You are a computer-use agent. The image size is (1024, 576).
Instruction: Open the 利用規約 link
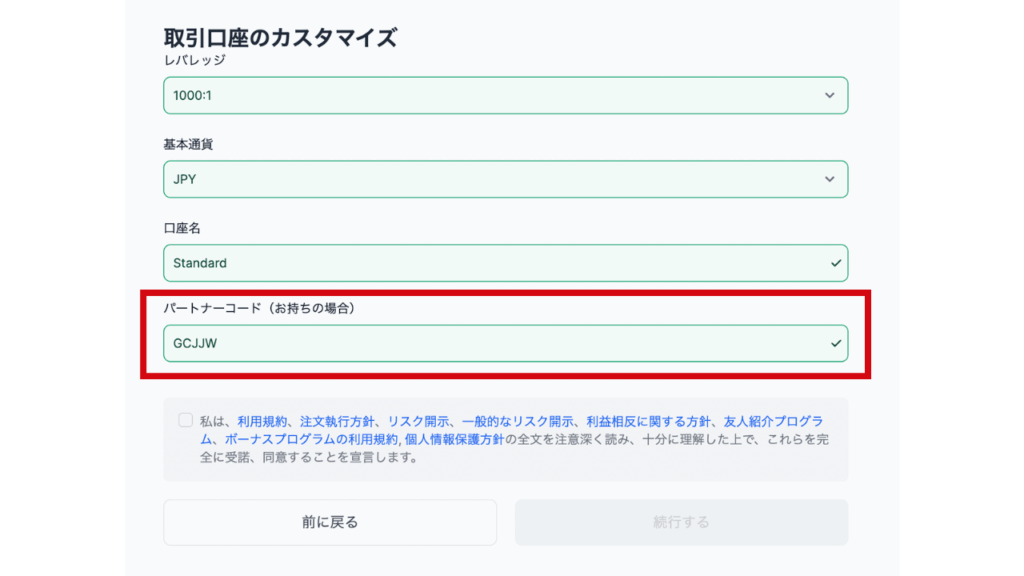click(262, 421)
